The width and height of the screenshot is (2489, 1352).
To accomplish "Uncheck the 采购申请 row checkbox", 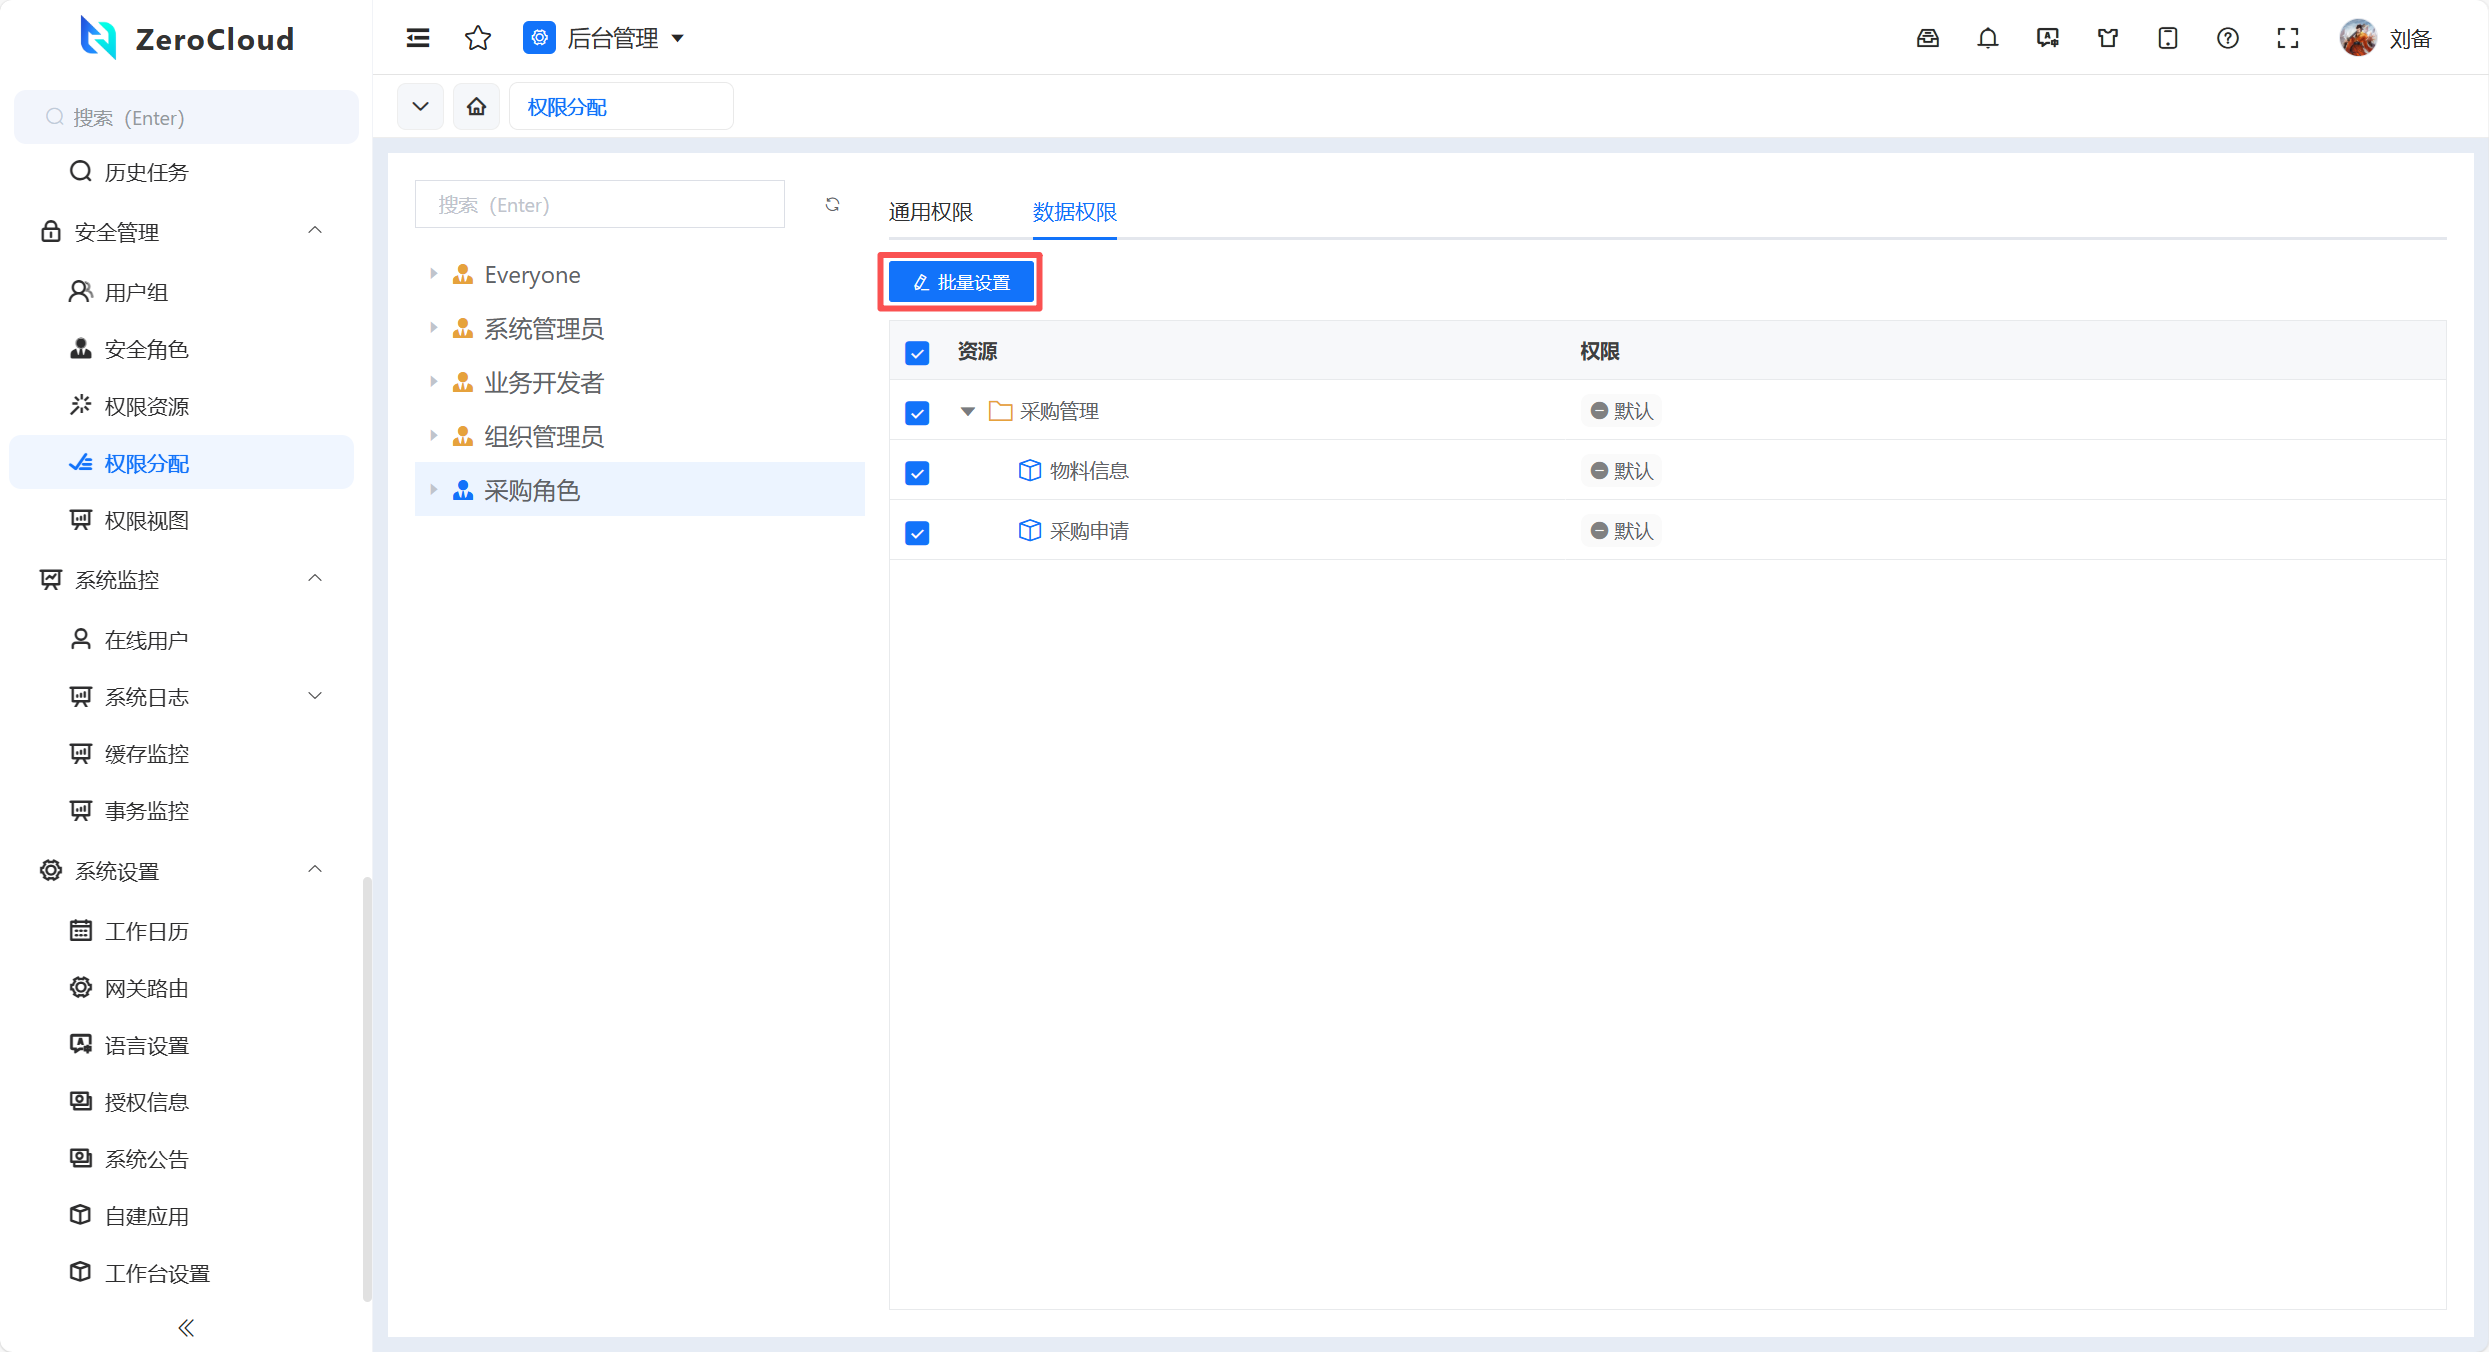I will pos(917,532).
